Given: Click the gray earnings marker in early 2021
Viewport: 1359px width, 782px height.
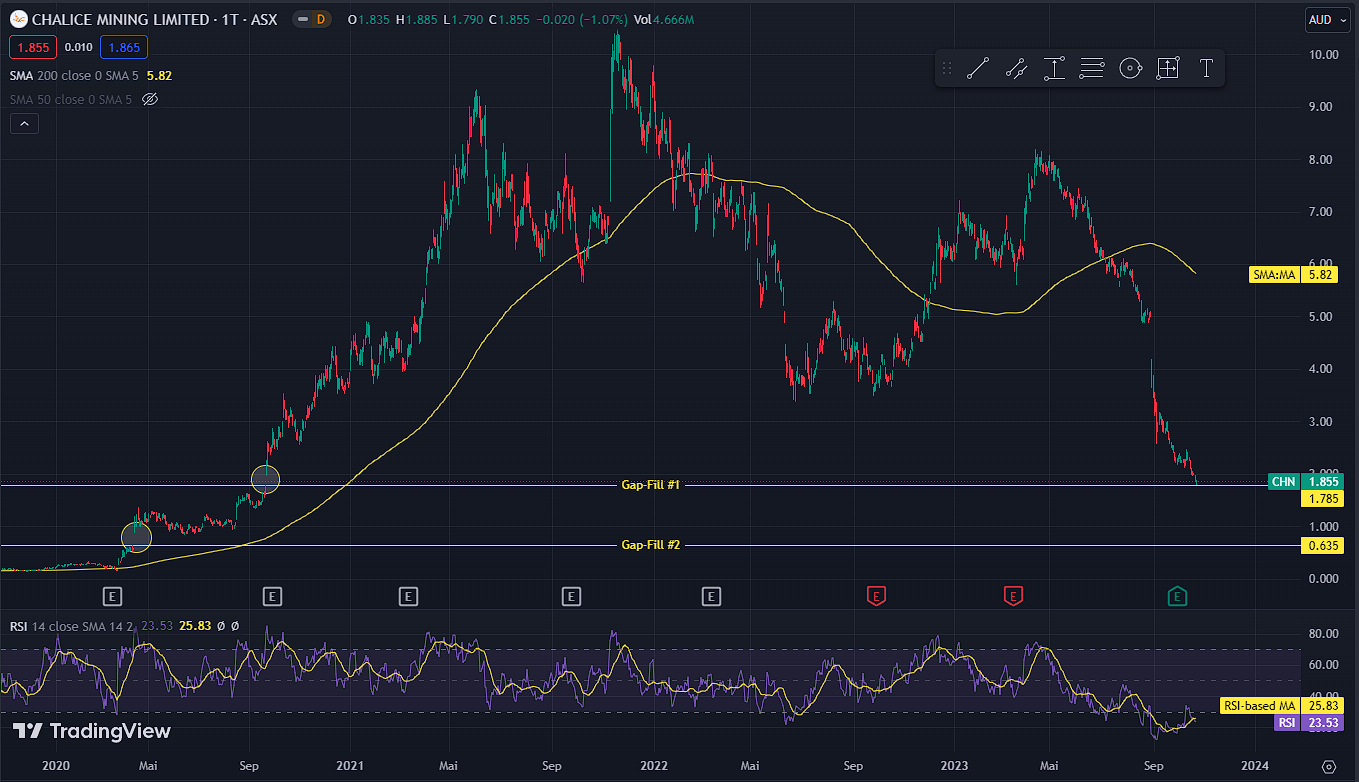Looking at the screenshot, I should 408,597.
